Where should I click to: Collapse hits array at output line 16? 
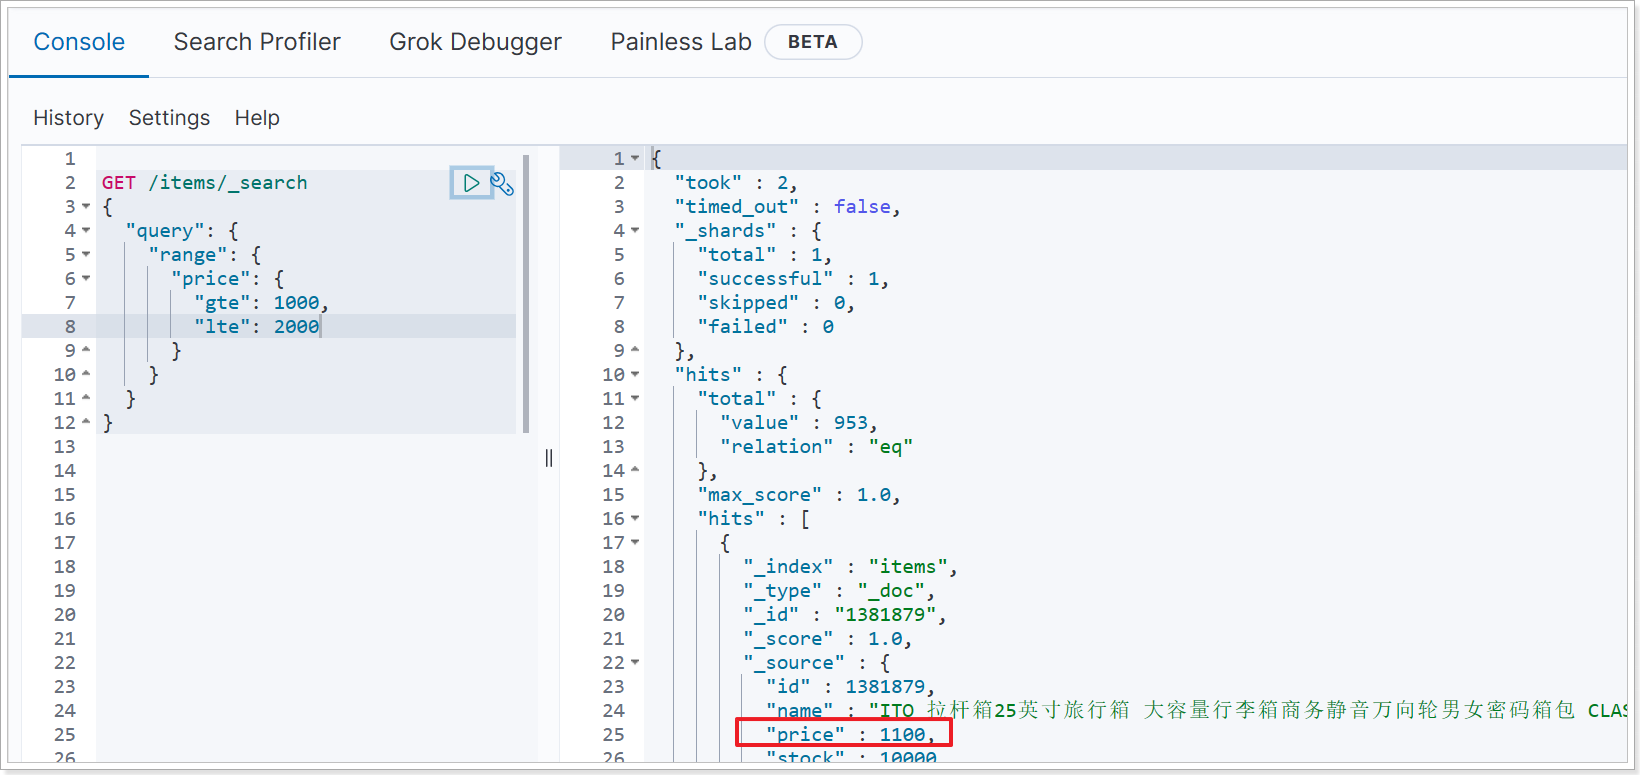[x=635, y=519]
